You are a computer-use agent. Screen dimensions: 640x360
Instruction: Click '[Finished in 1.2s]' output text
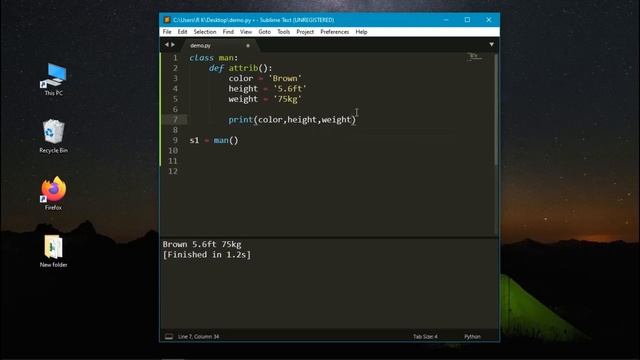tap(207, 255)
